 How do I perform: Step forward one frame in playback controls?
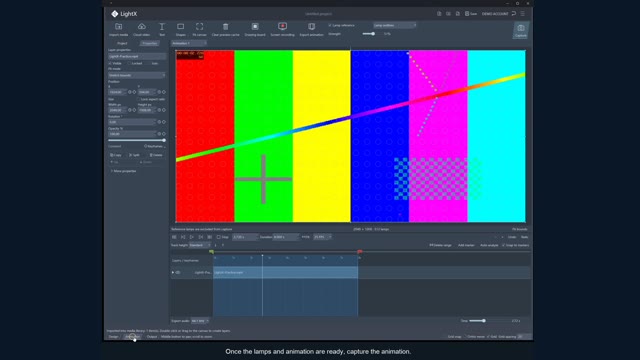point(201,237)
